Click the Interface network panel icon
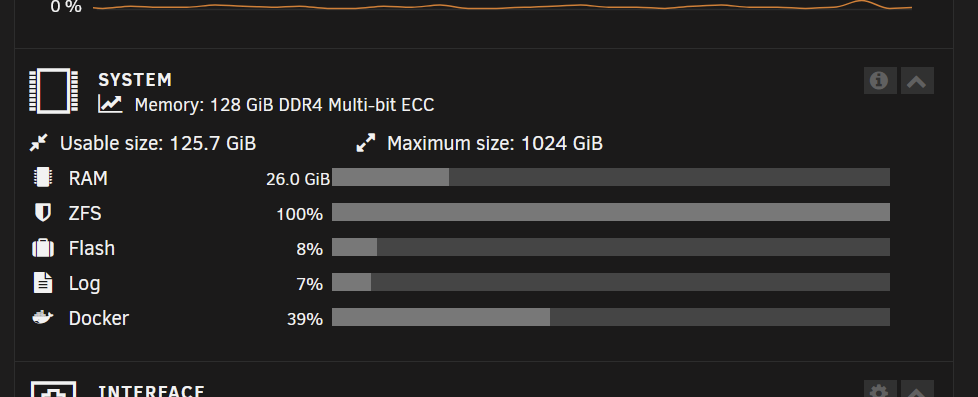This screenshot has width=978, height=397. (x=54, y=390)
